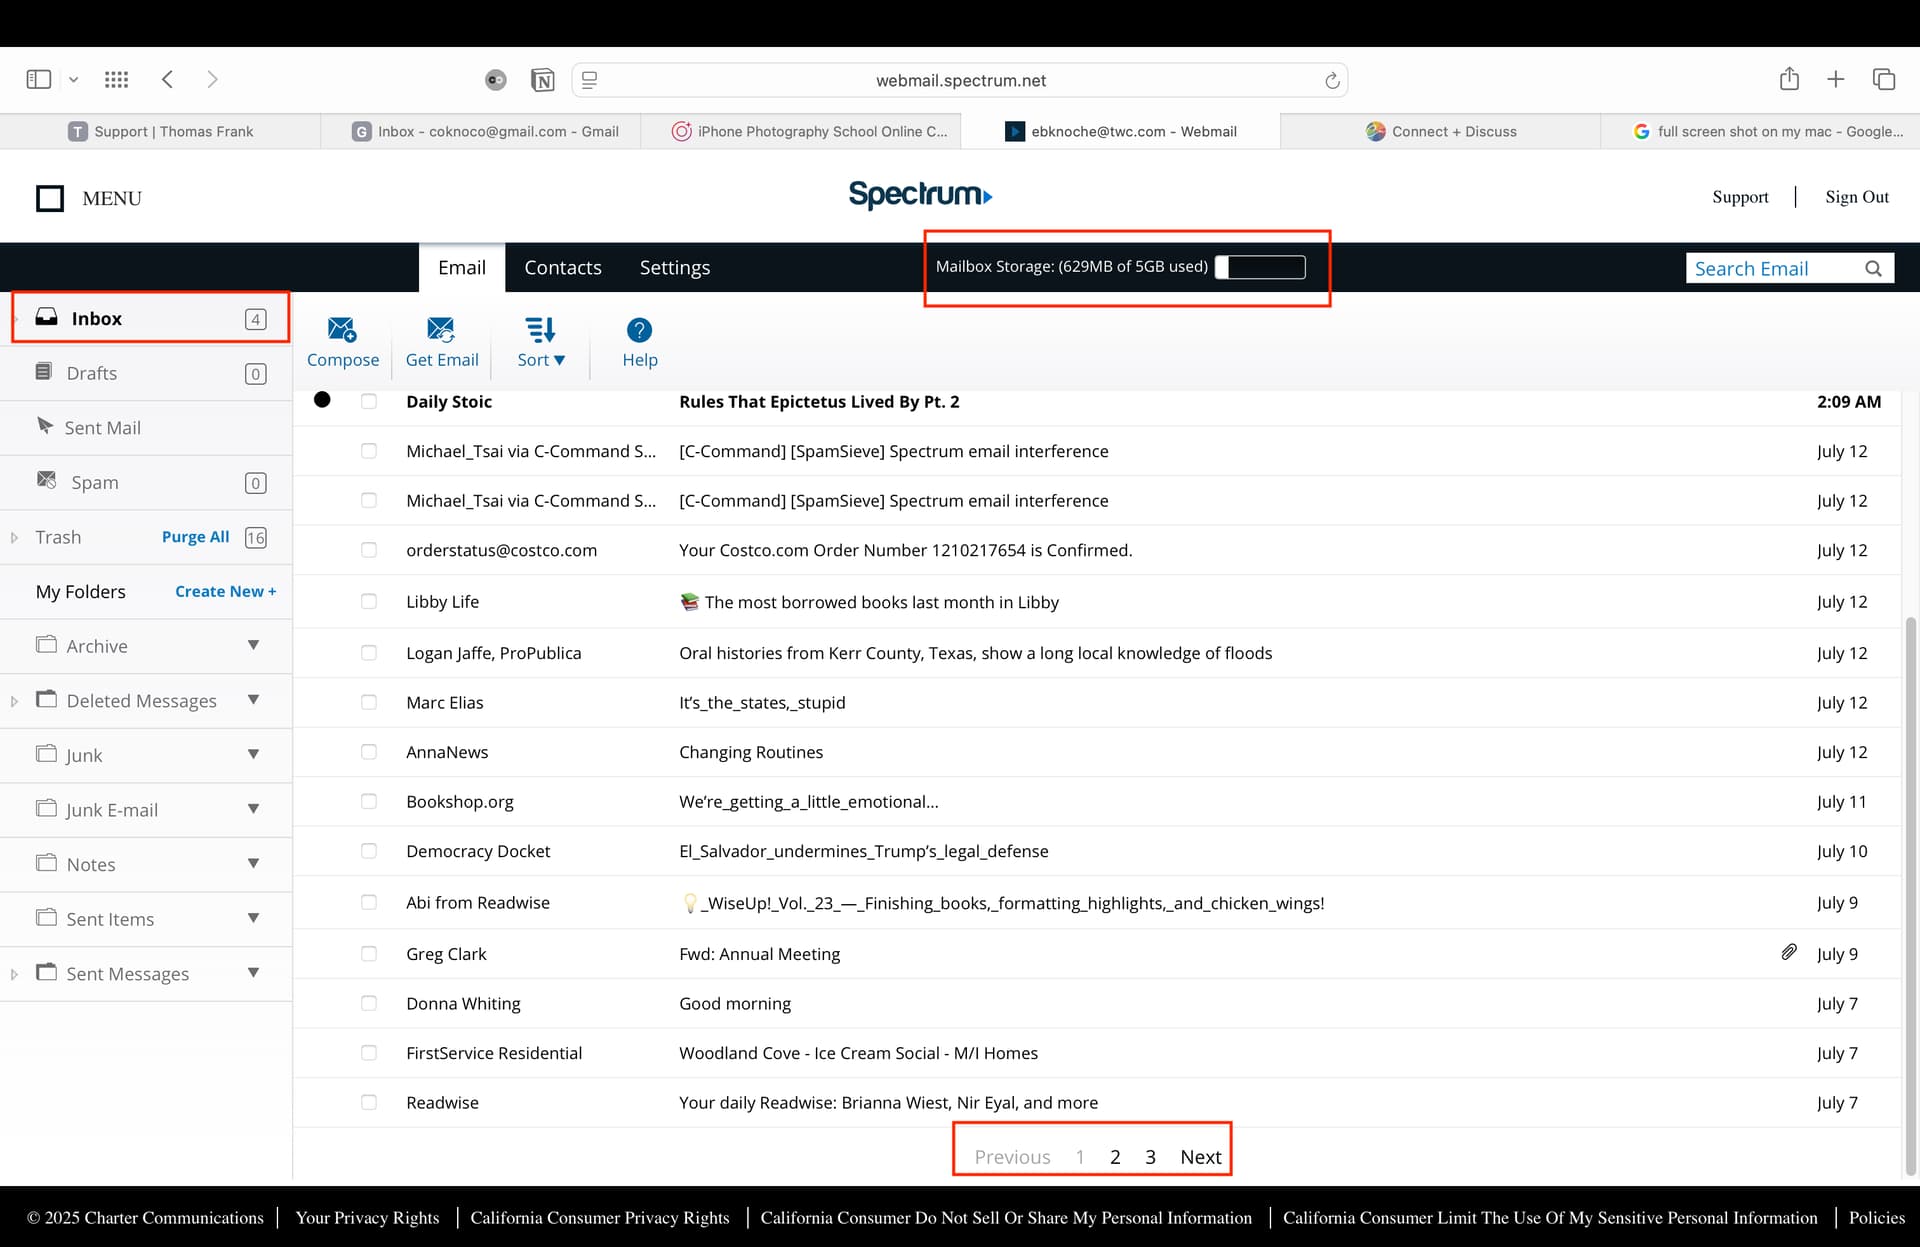The image size is (1920, 1247).
Task: Open the Junk E-mail dropdown arrow
Action: (x=254, y=809)
